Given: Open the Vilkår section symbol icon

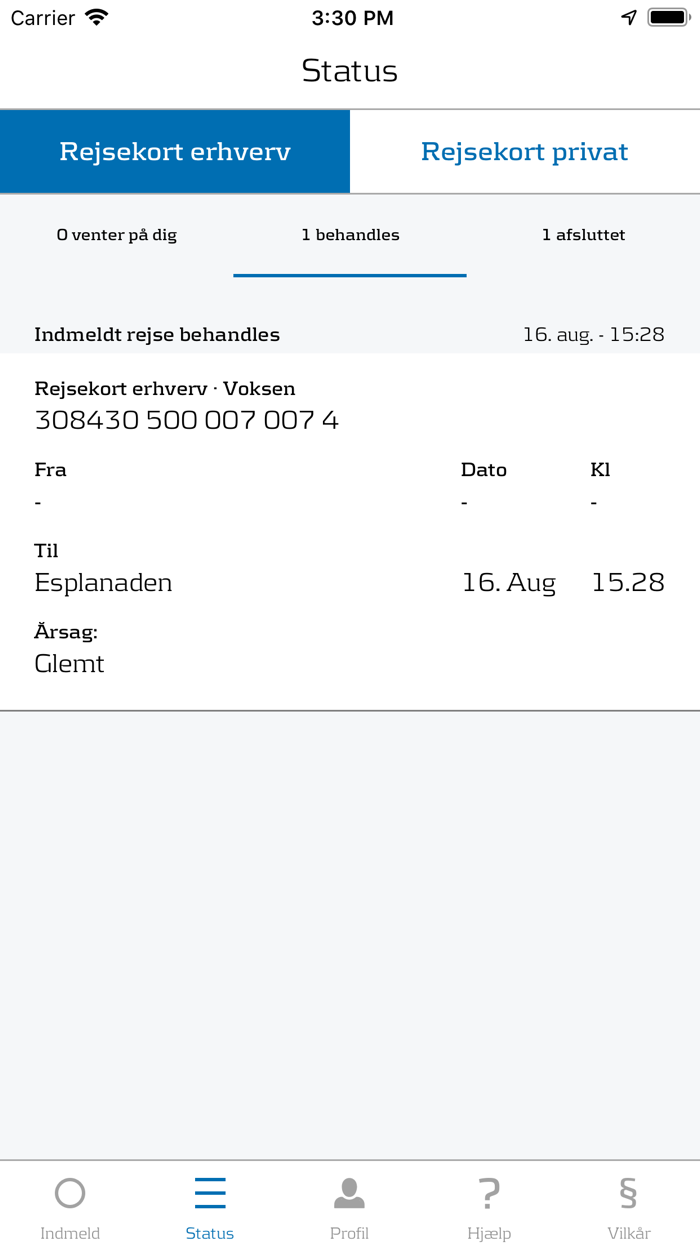Looking at the screenshot, I should click(628, 1192).
